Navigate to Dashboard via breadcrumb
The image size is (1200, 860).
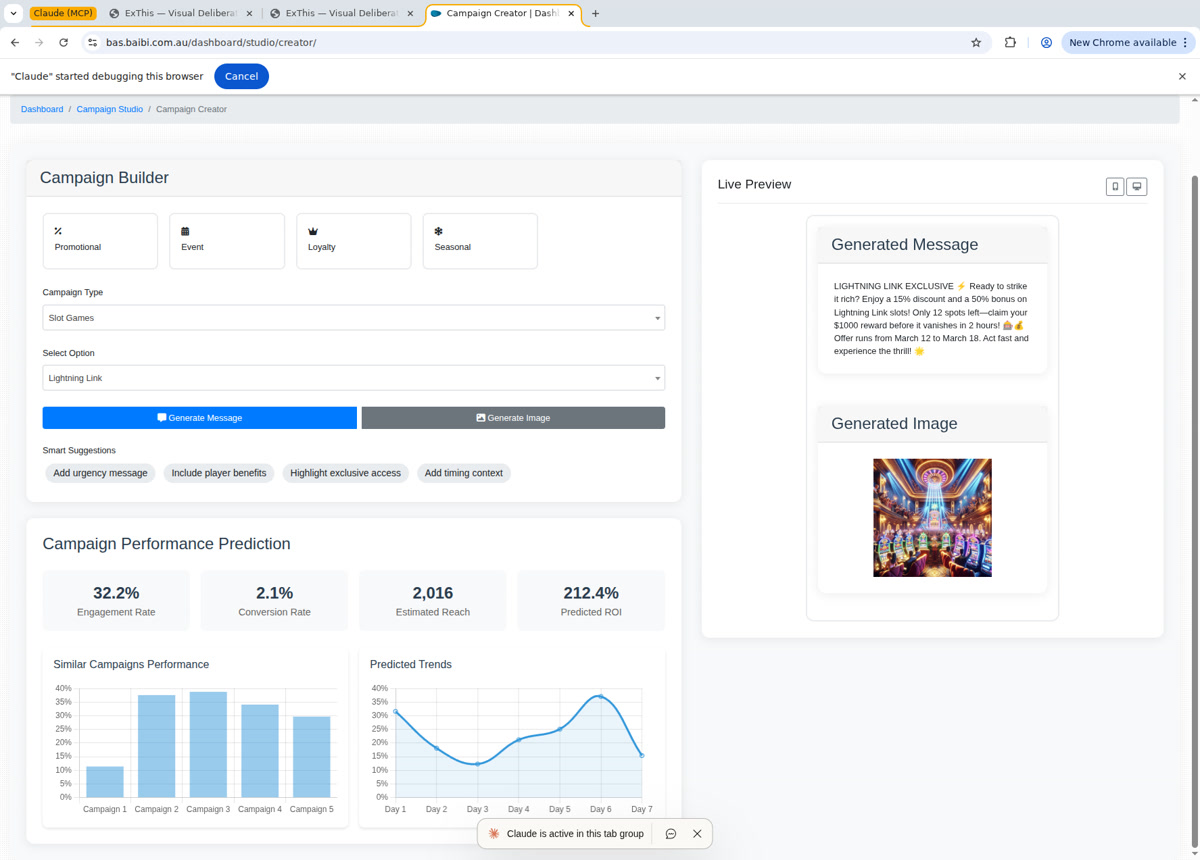pos(41,109)
